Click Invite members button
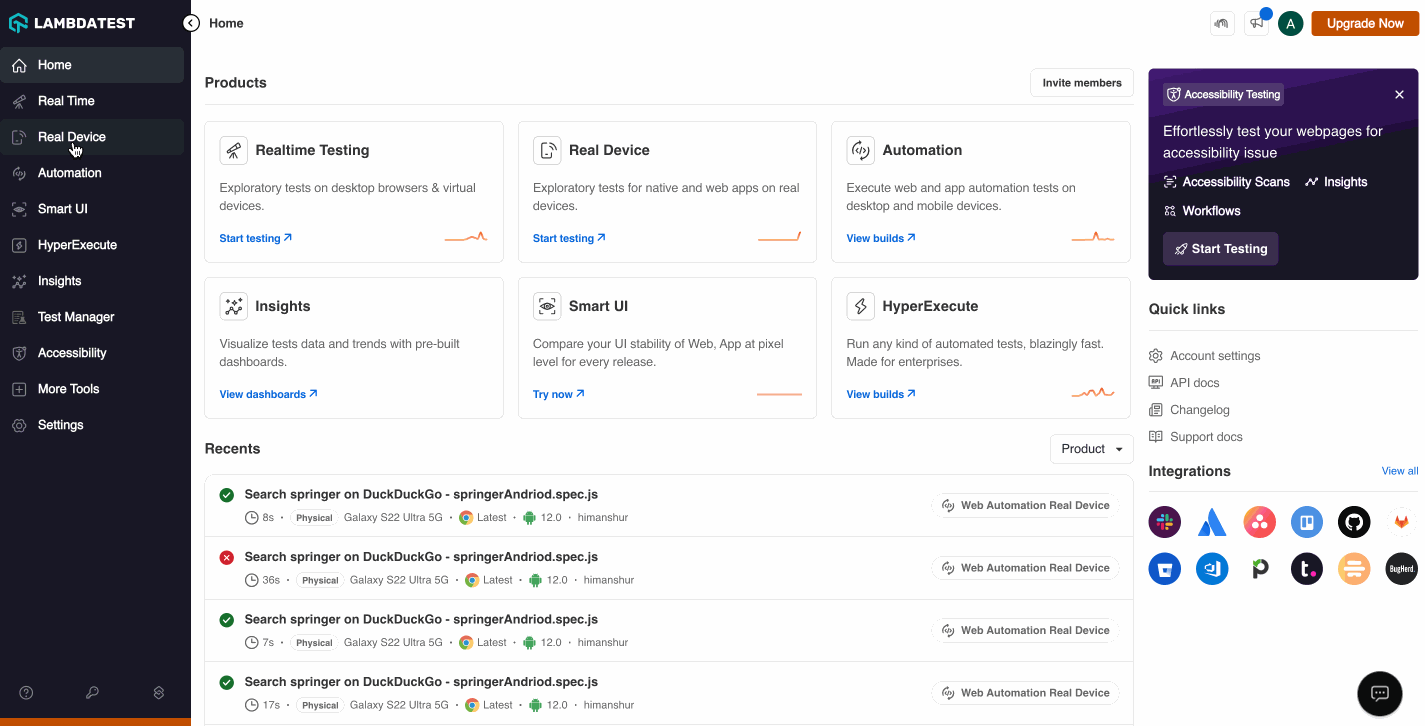1425x726 pixels. tap(1081, 83)
